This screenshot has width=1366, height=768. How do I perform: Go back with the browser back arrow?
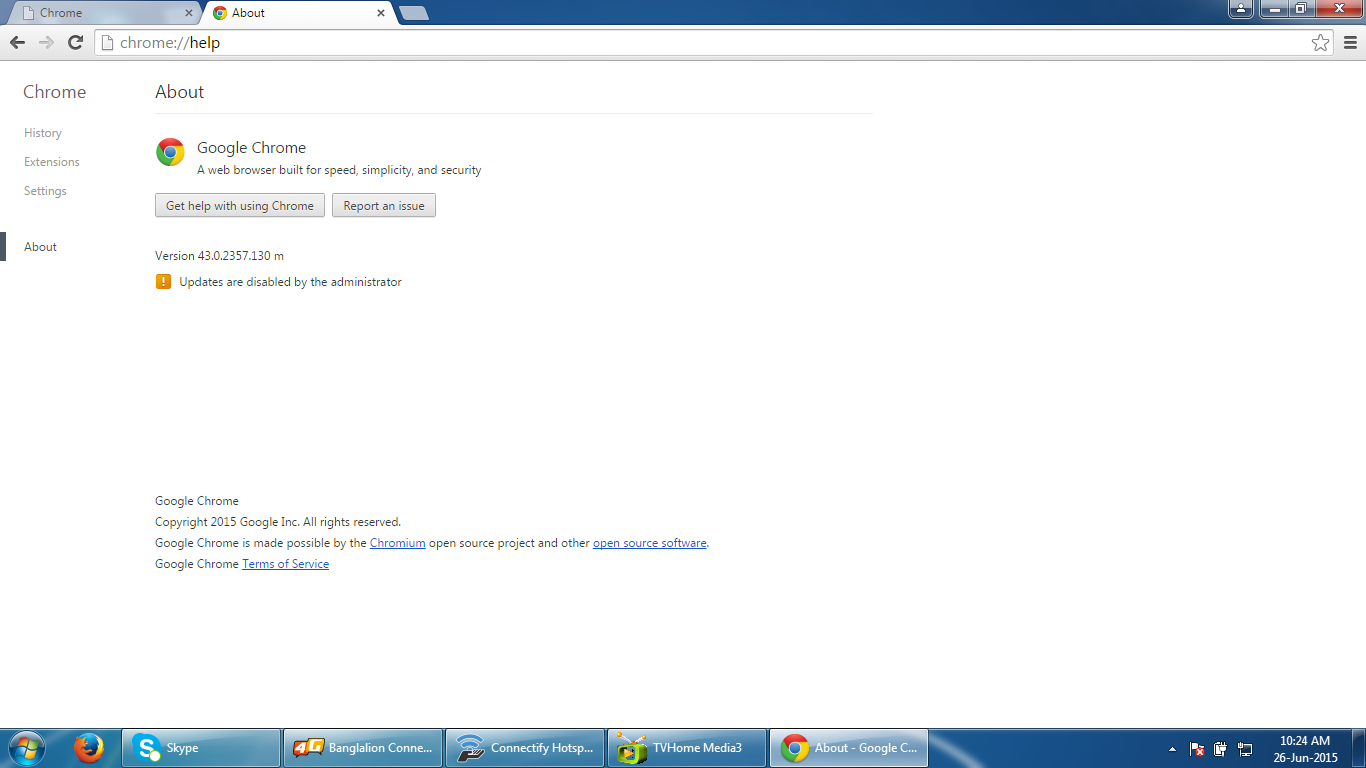pos(17,42)
